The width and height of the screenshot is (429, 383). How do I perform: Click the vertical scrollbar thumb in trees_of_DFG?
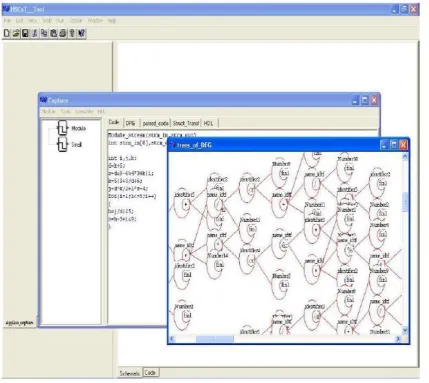coord(405,202)
